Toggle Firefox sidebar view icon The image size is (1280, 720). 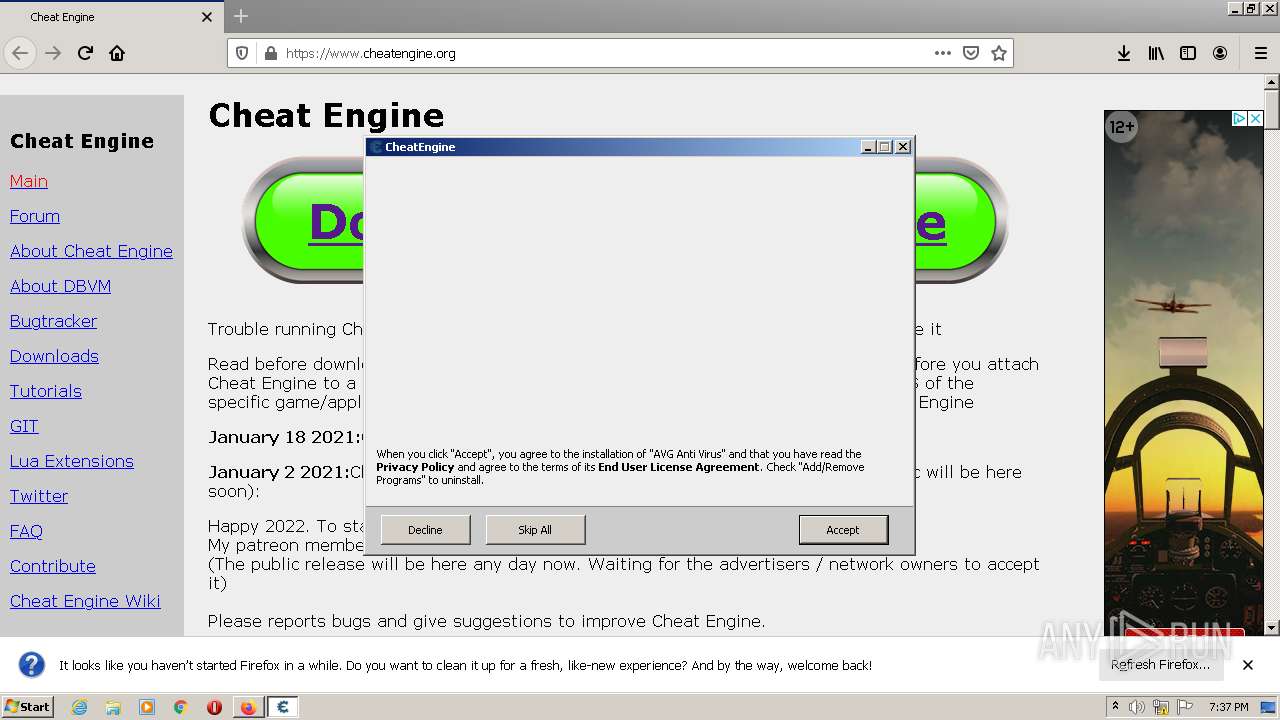[x=1188, y=53]
